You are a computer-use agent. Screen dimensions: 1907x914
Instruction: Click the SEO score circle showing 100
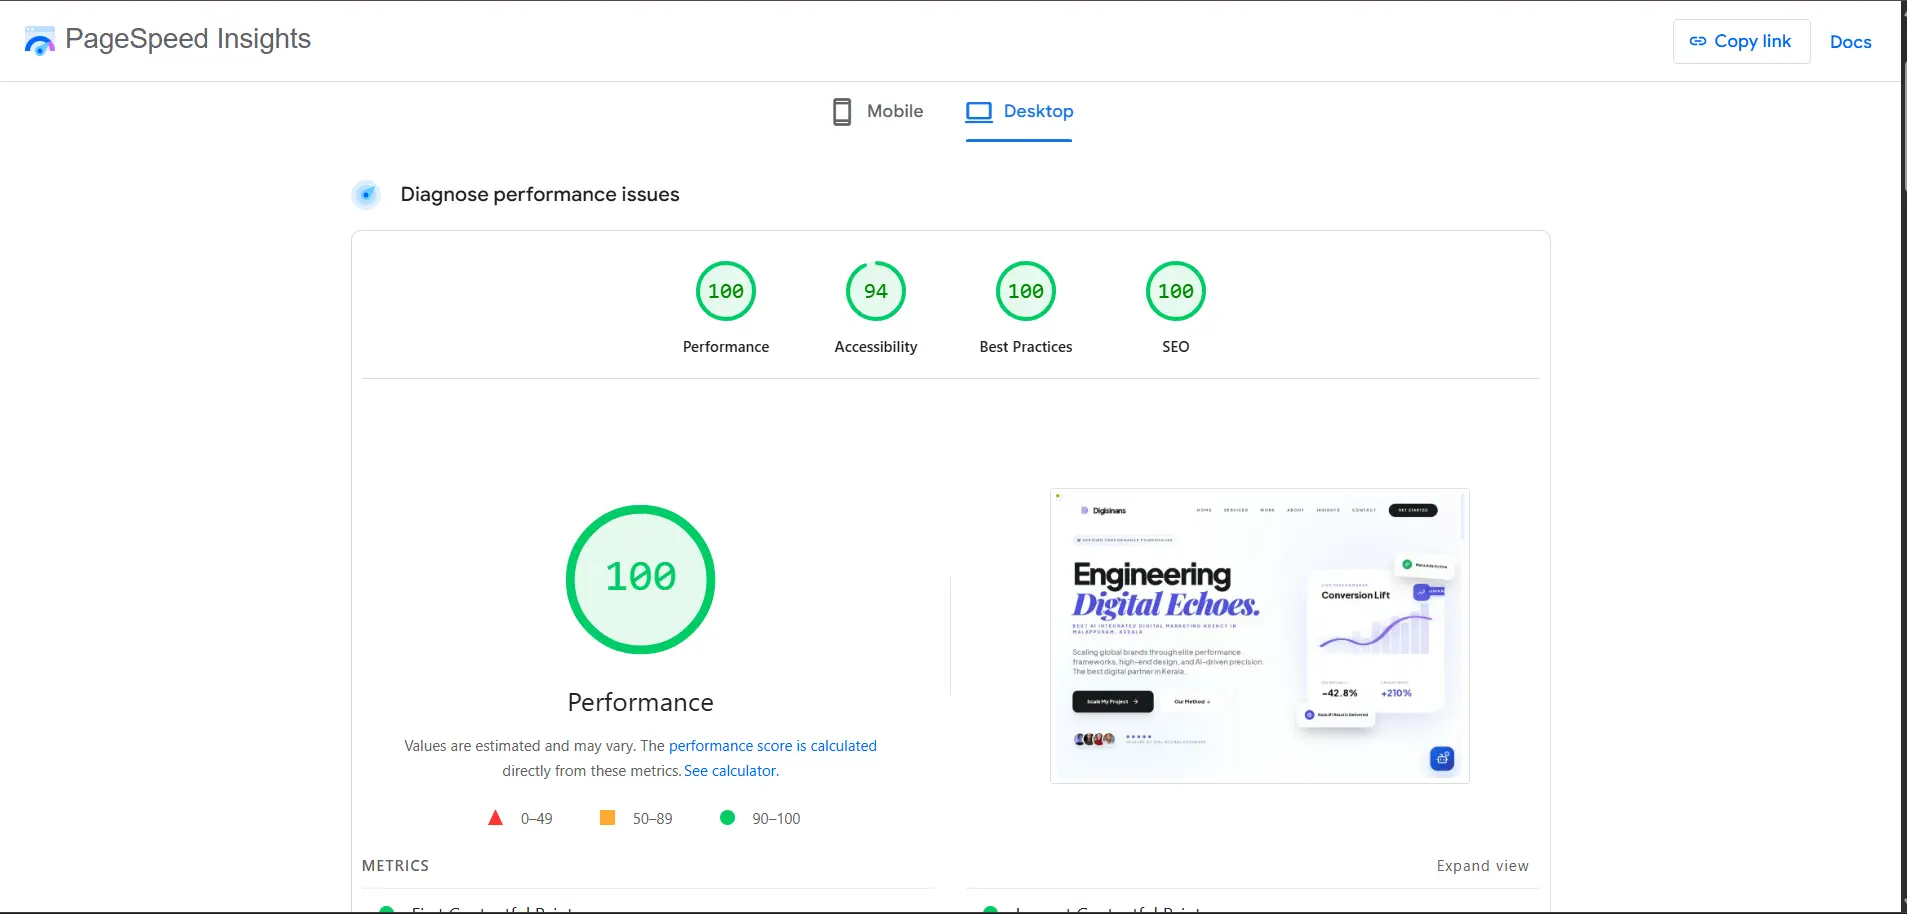click(1175, 291)
